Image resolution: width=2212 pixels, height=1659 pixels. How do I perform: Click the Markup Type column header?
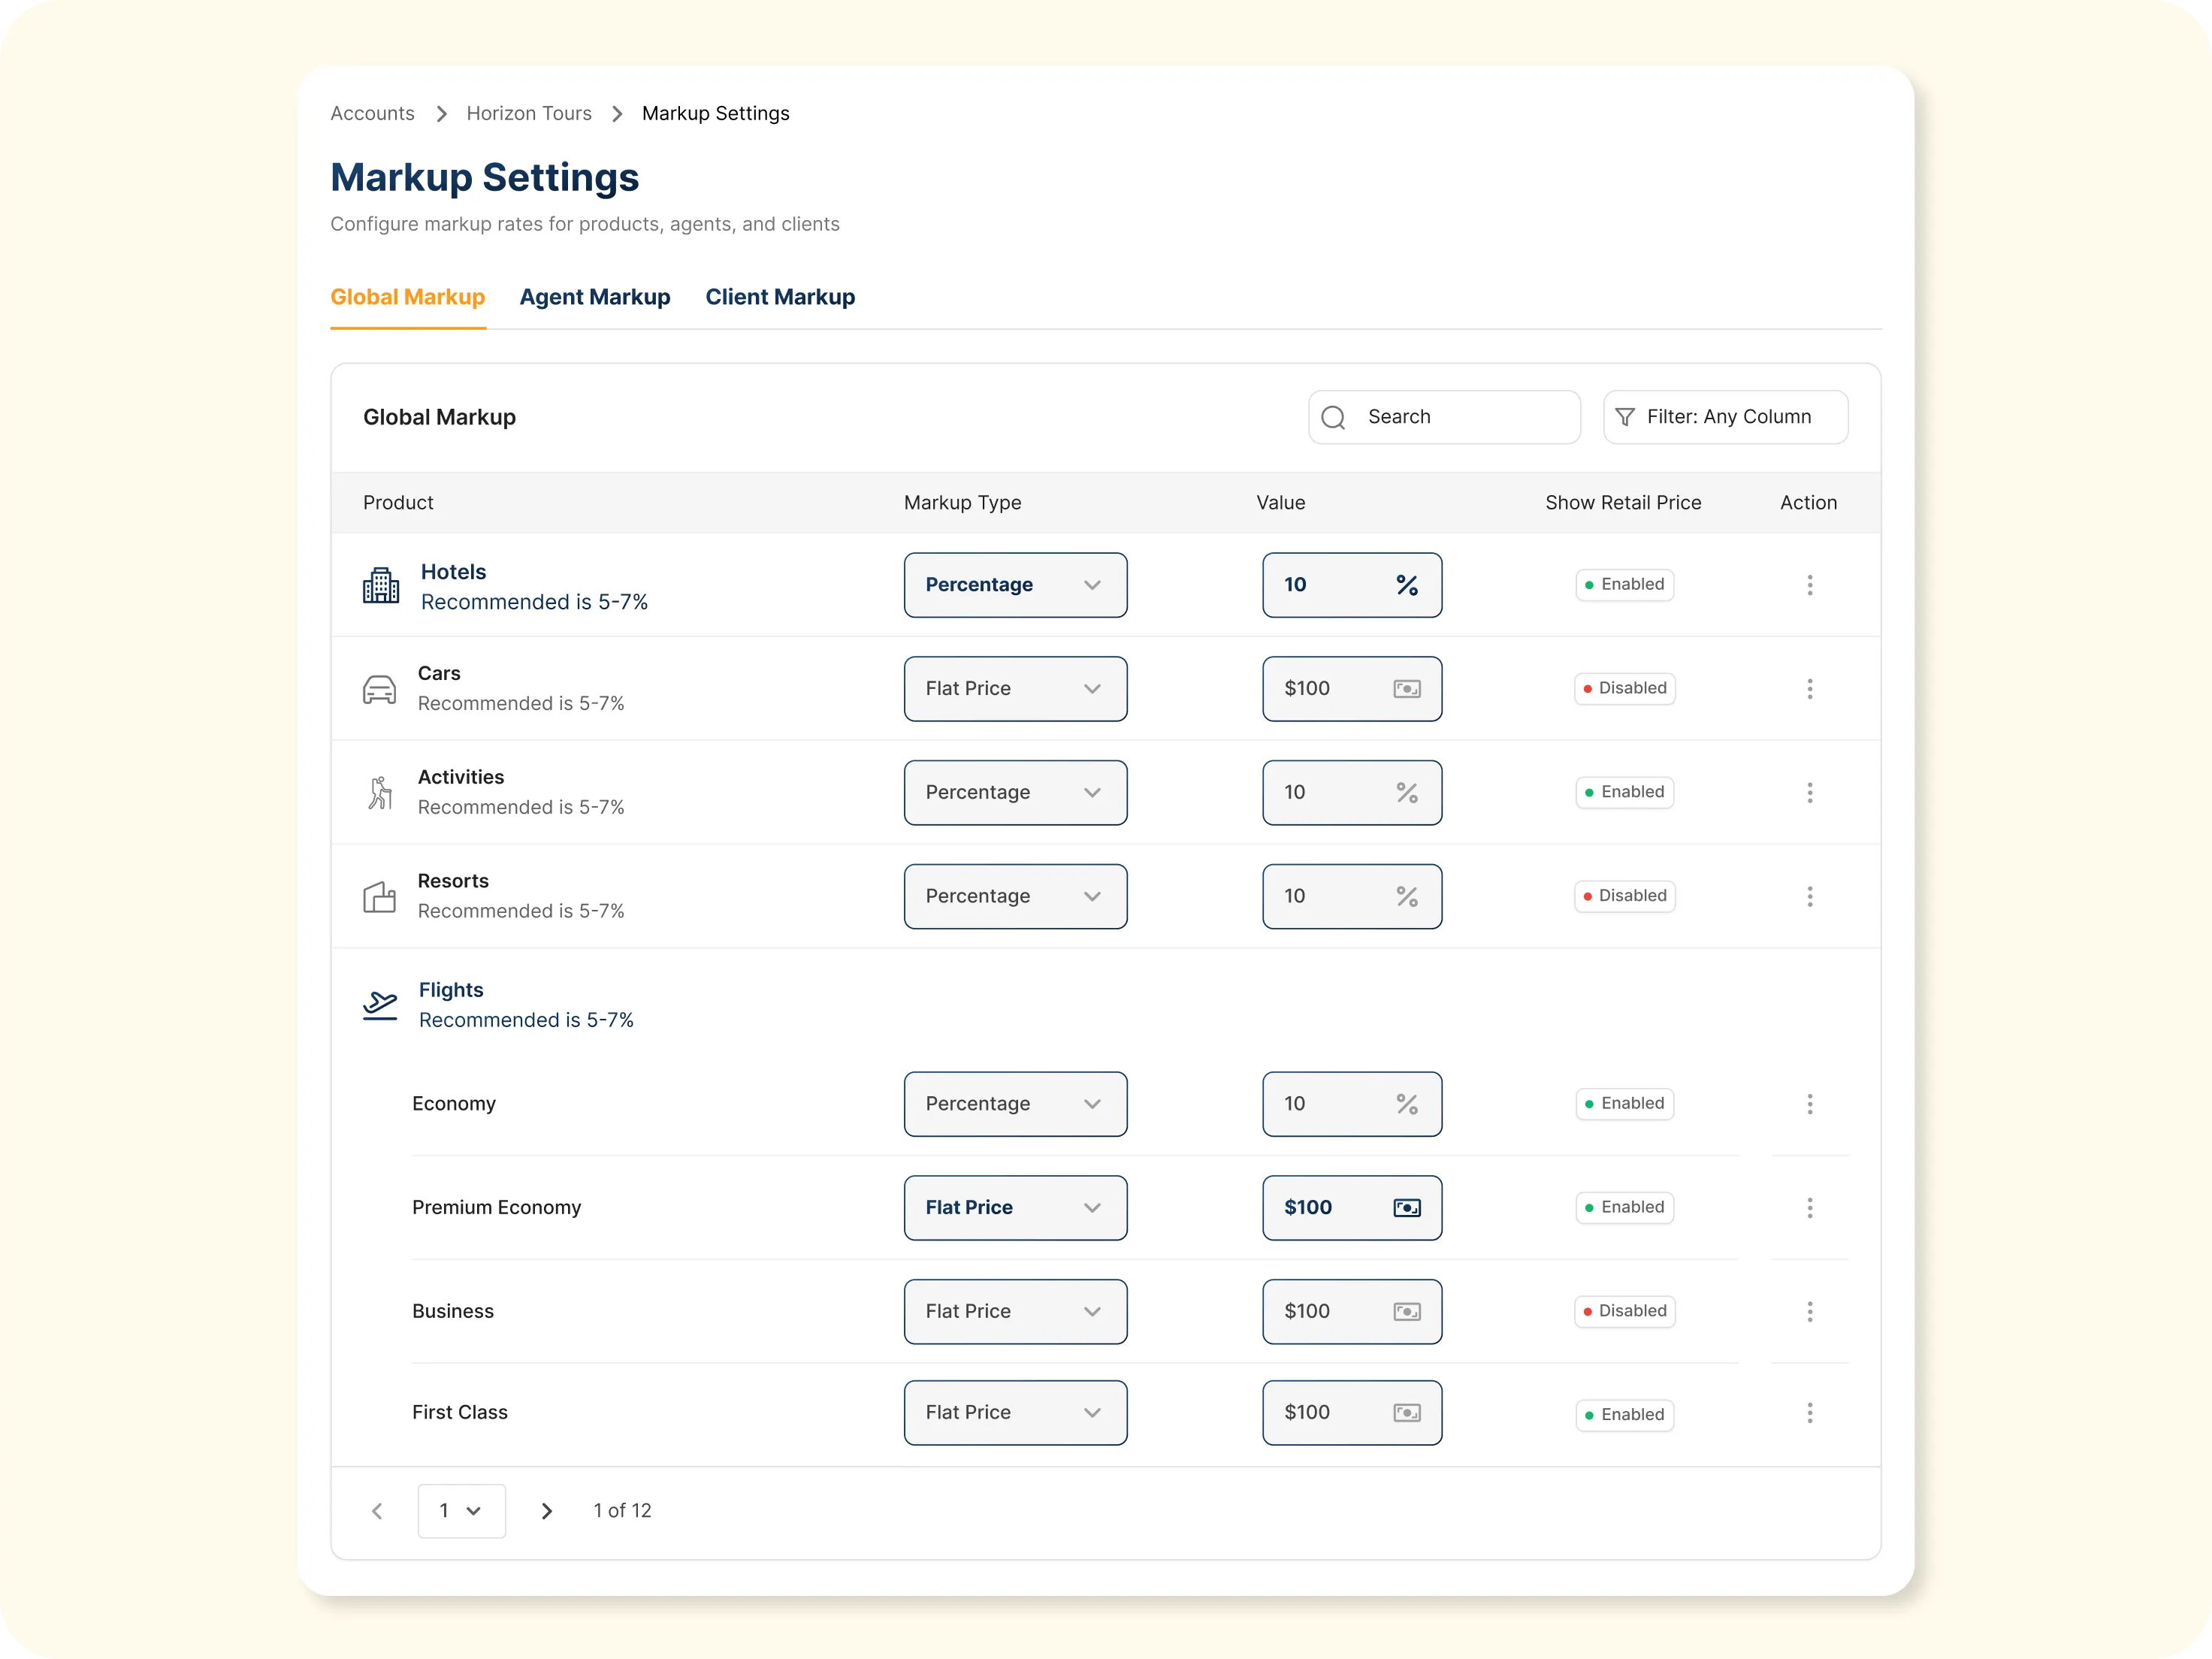click(962, 503)
